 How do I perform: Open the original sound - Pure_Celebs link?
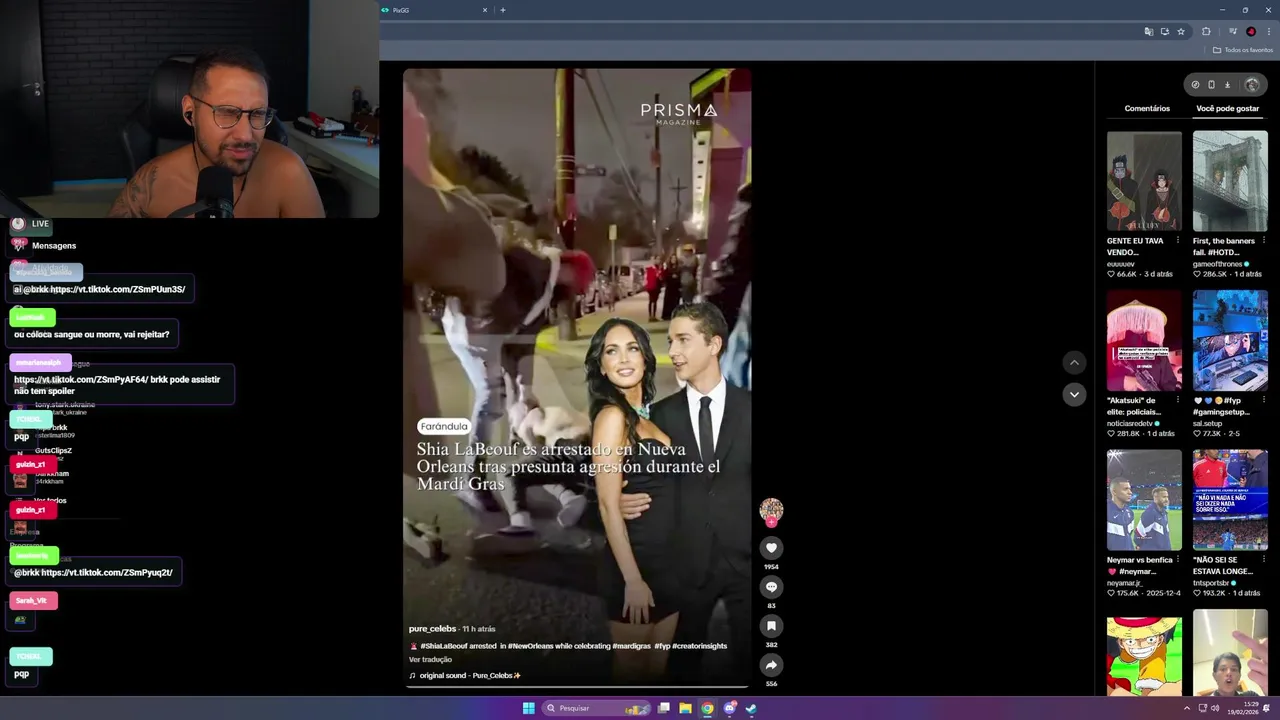pos(470,676)
